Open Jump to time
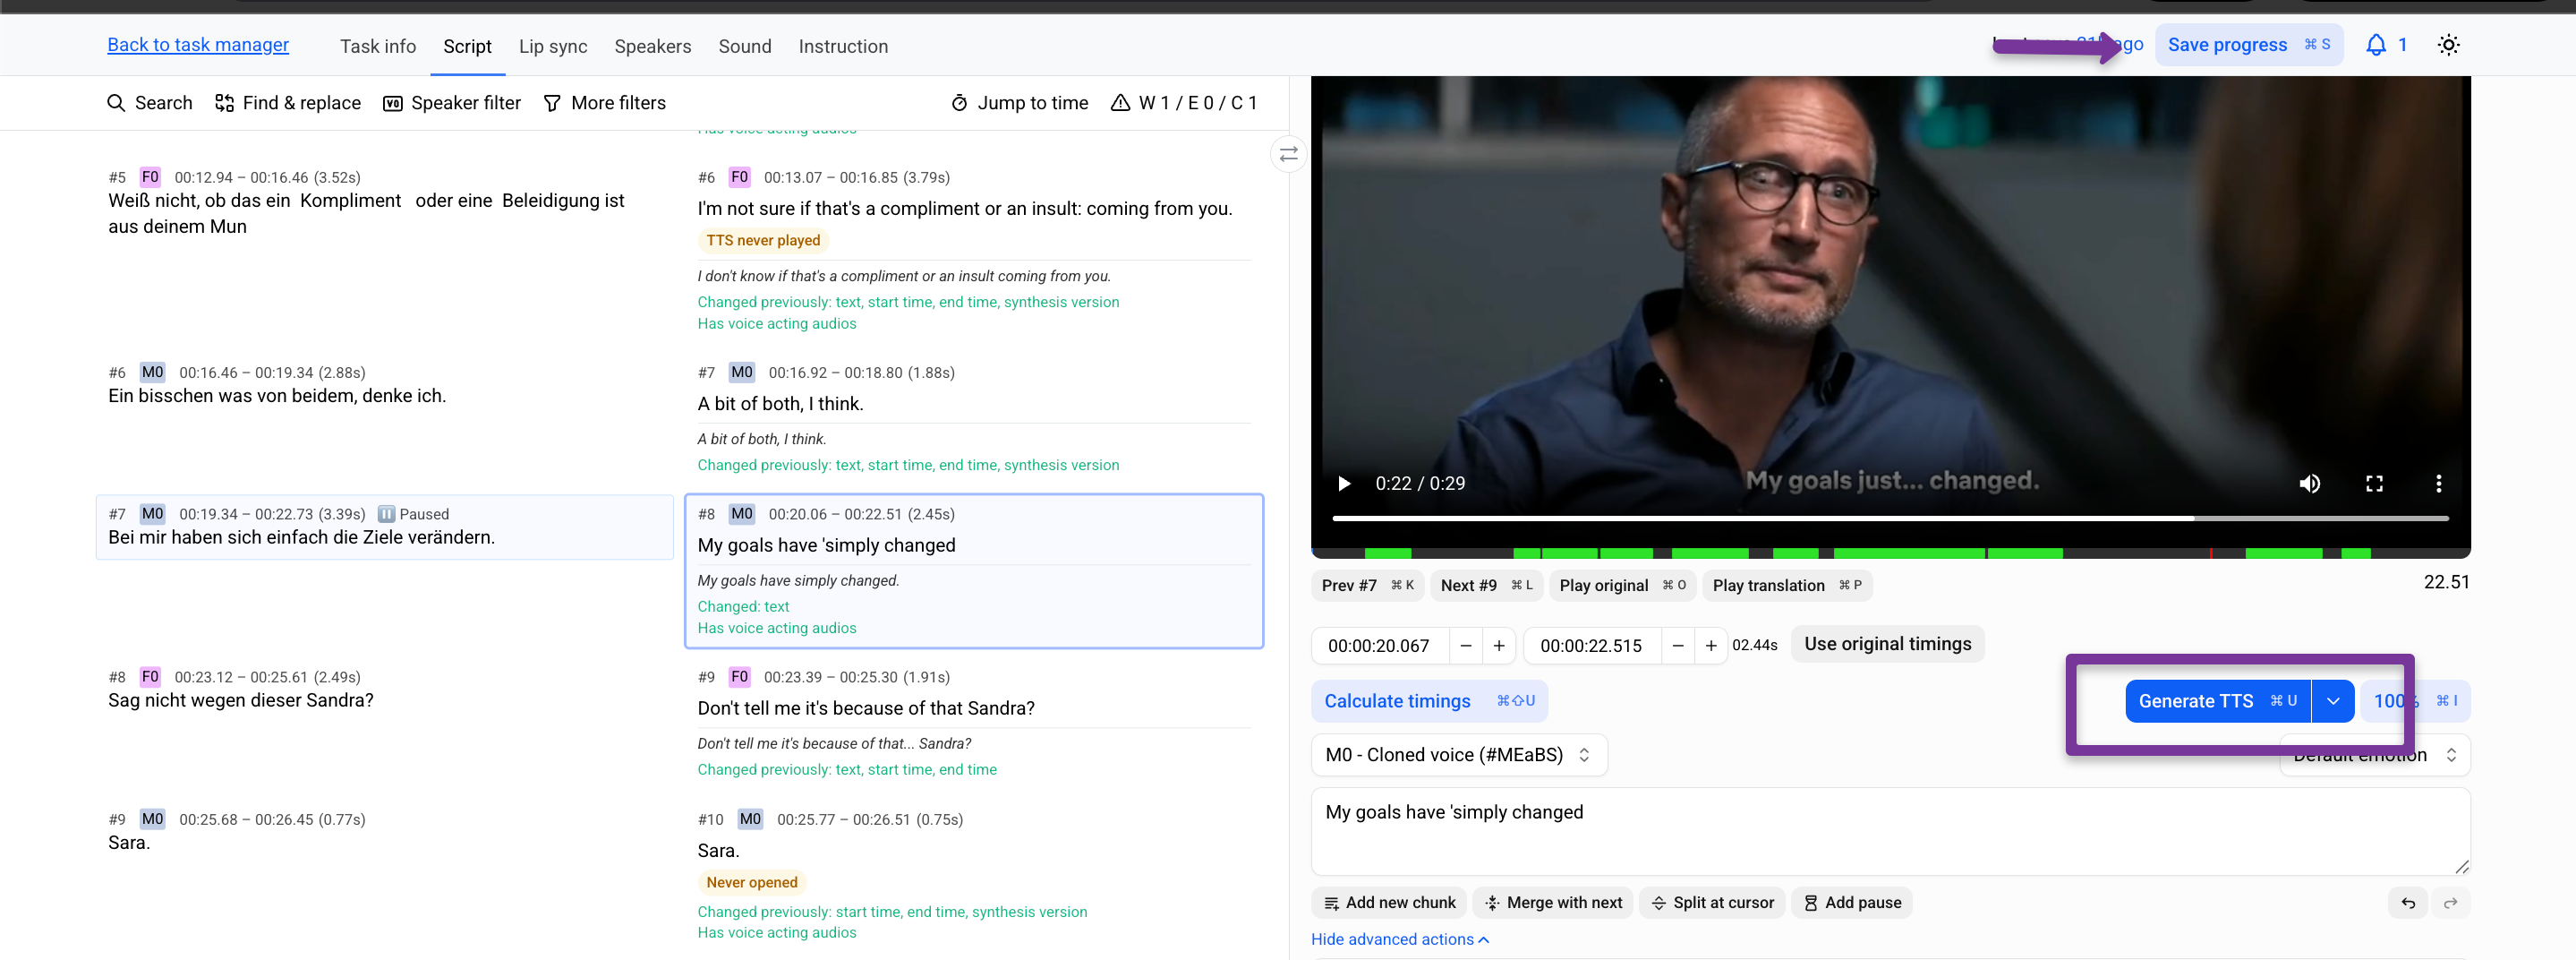Screen dimensions: 2576x960 pos(1019,103)
